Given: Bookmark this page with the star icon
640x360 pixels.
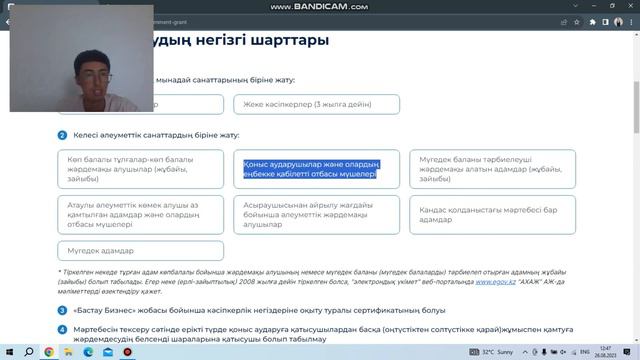Looking at the screenshot, I should point(577,22).
